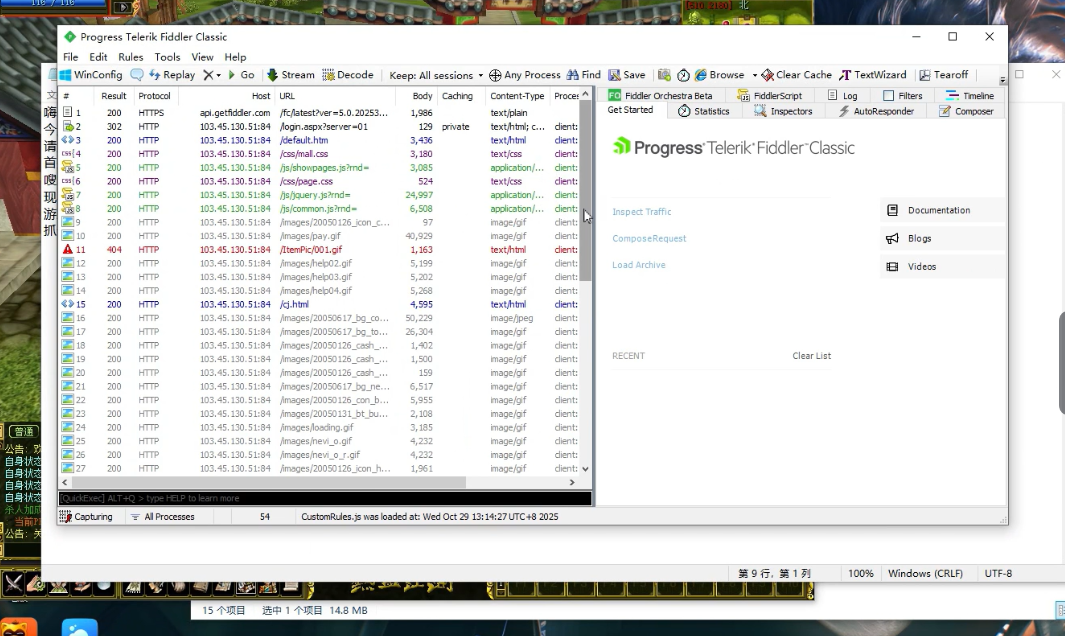Open WinConfig from the toolbar
1065x636 pixels.
[x=91, y=75]
